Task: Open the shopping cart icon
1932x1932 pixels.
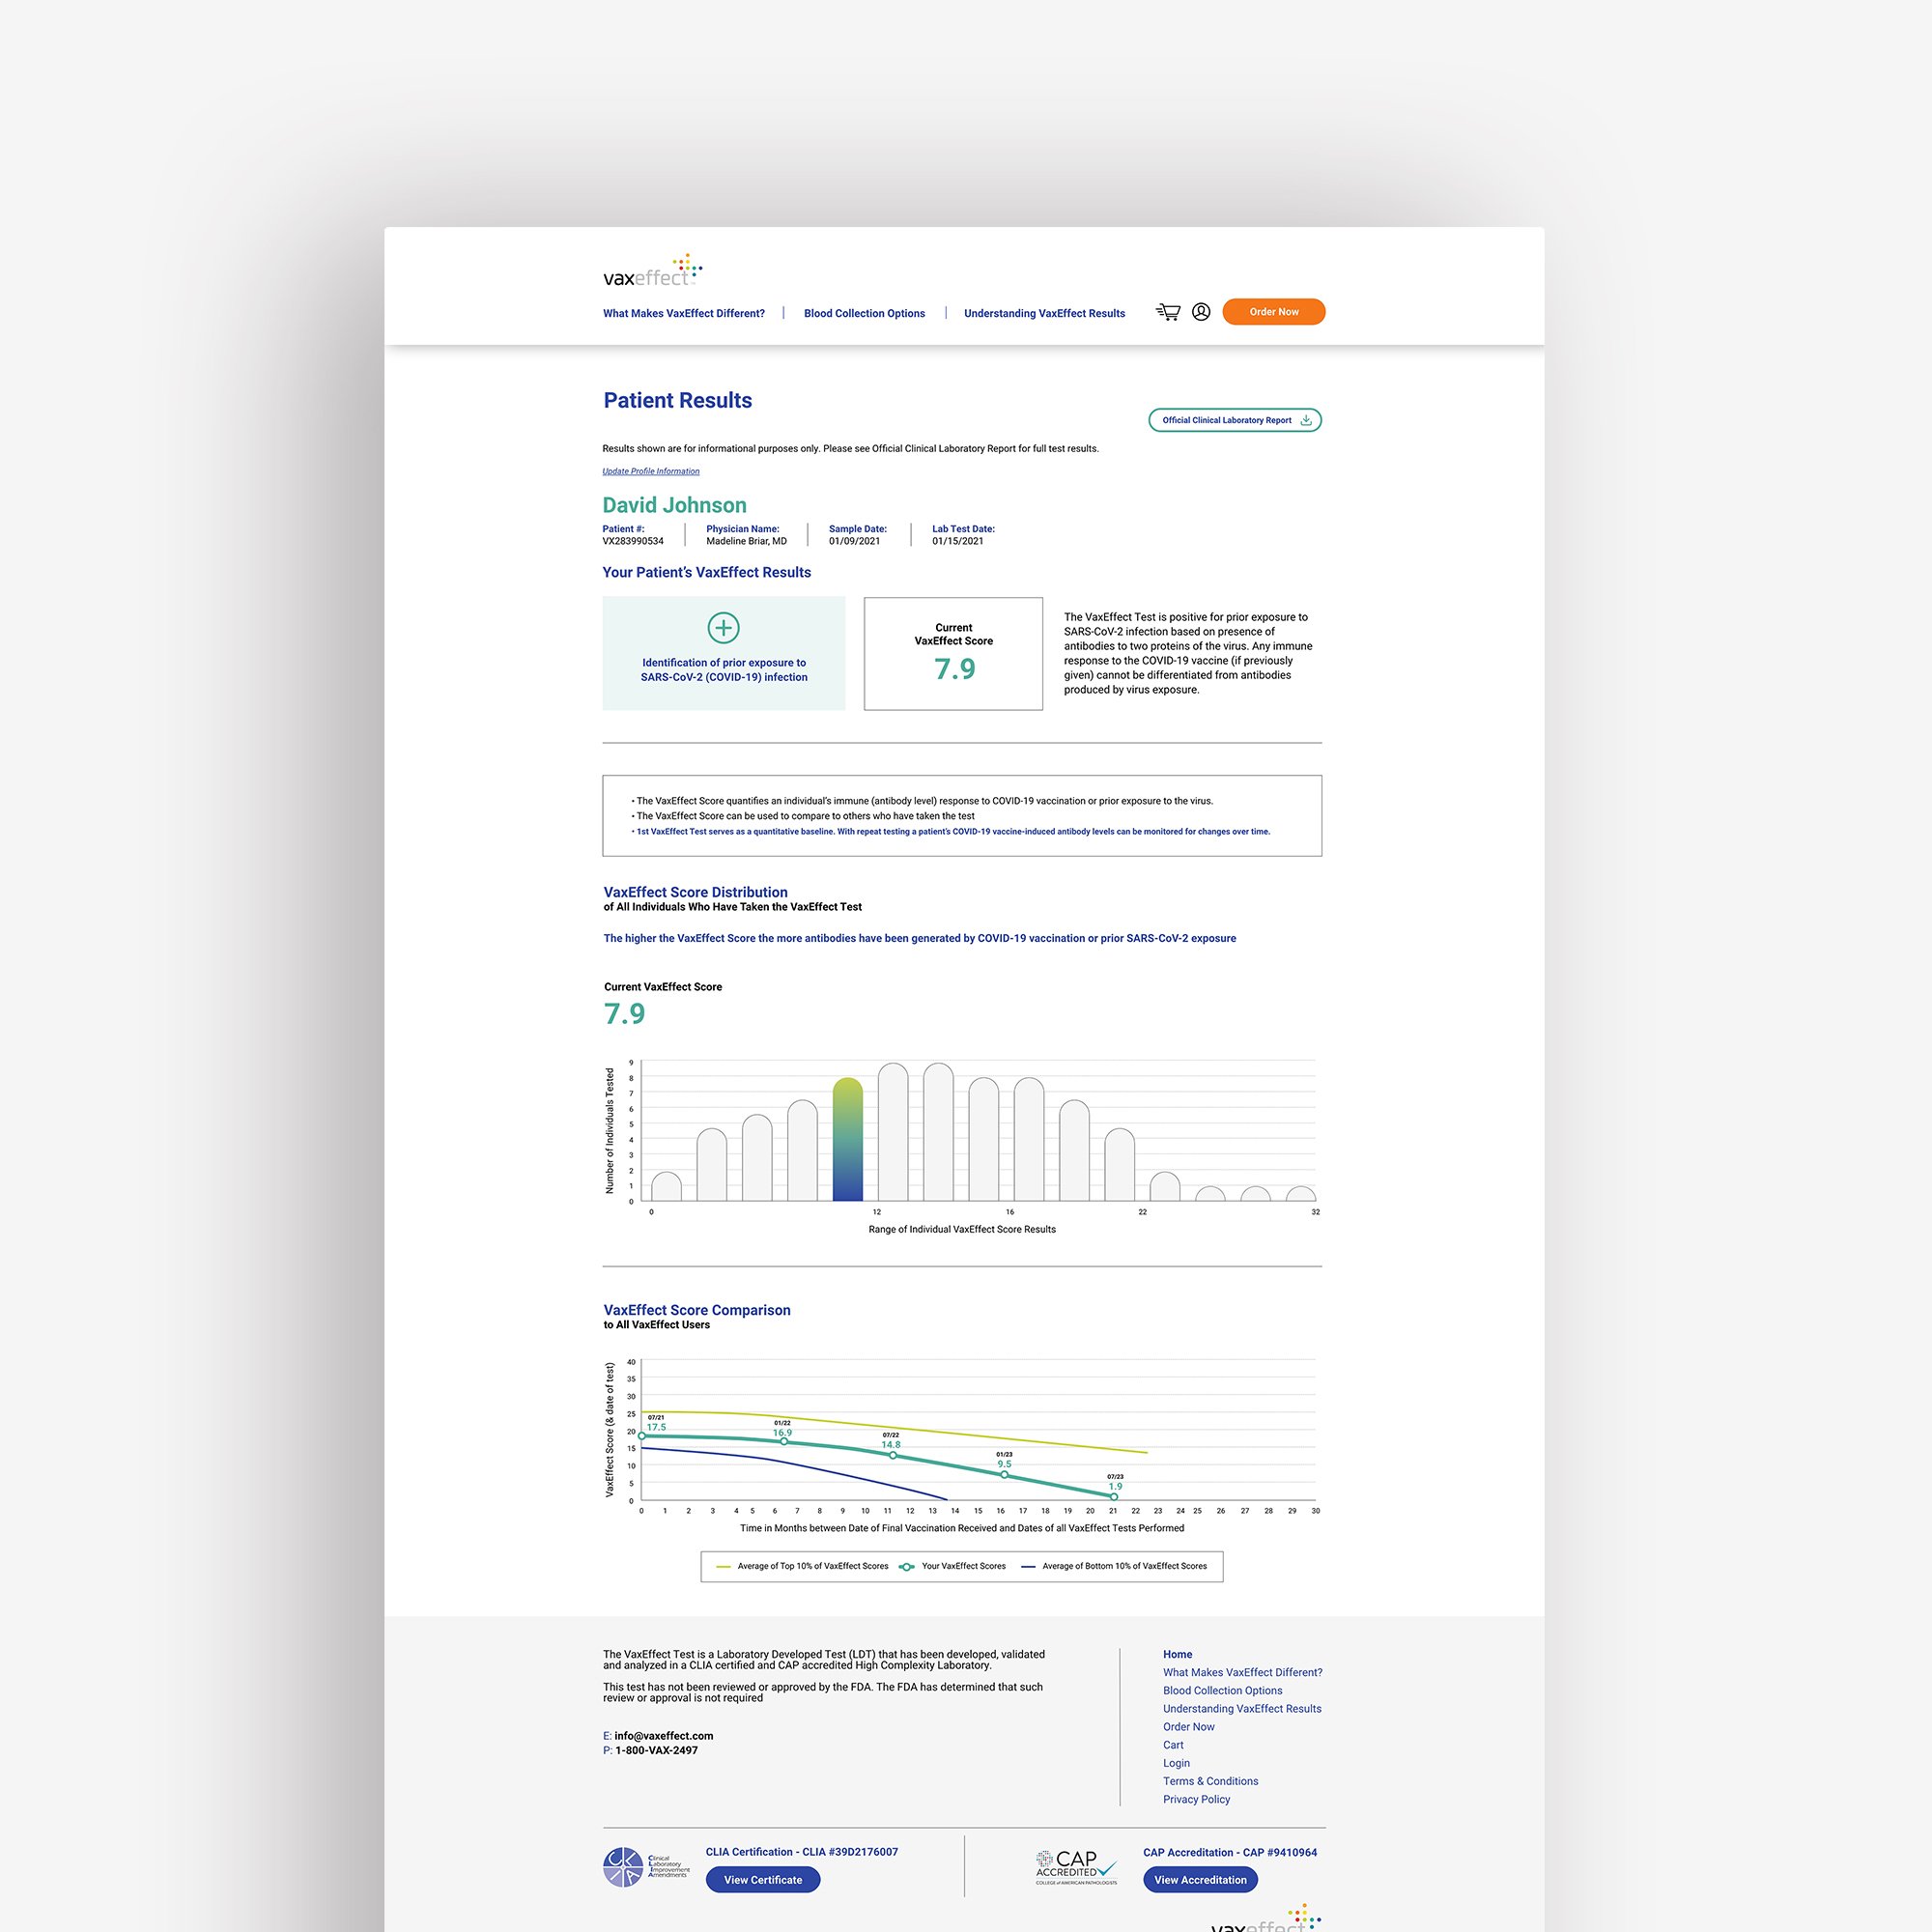Action: tap(1168, 312)
